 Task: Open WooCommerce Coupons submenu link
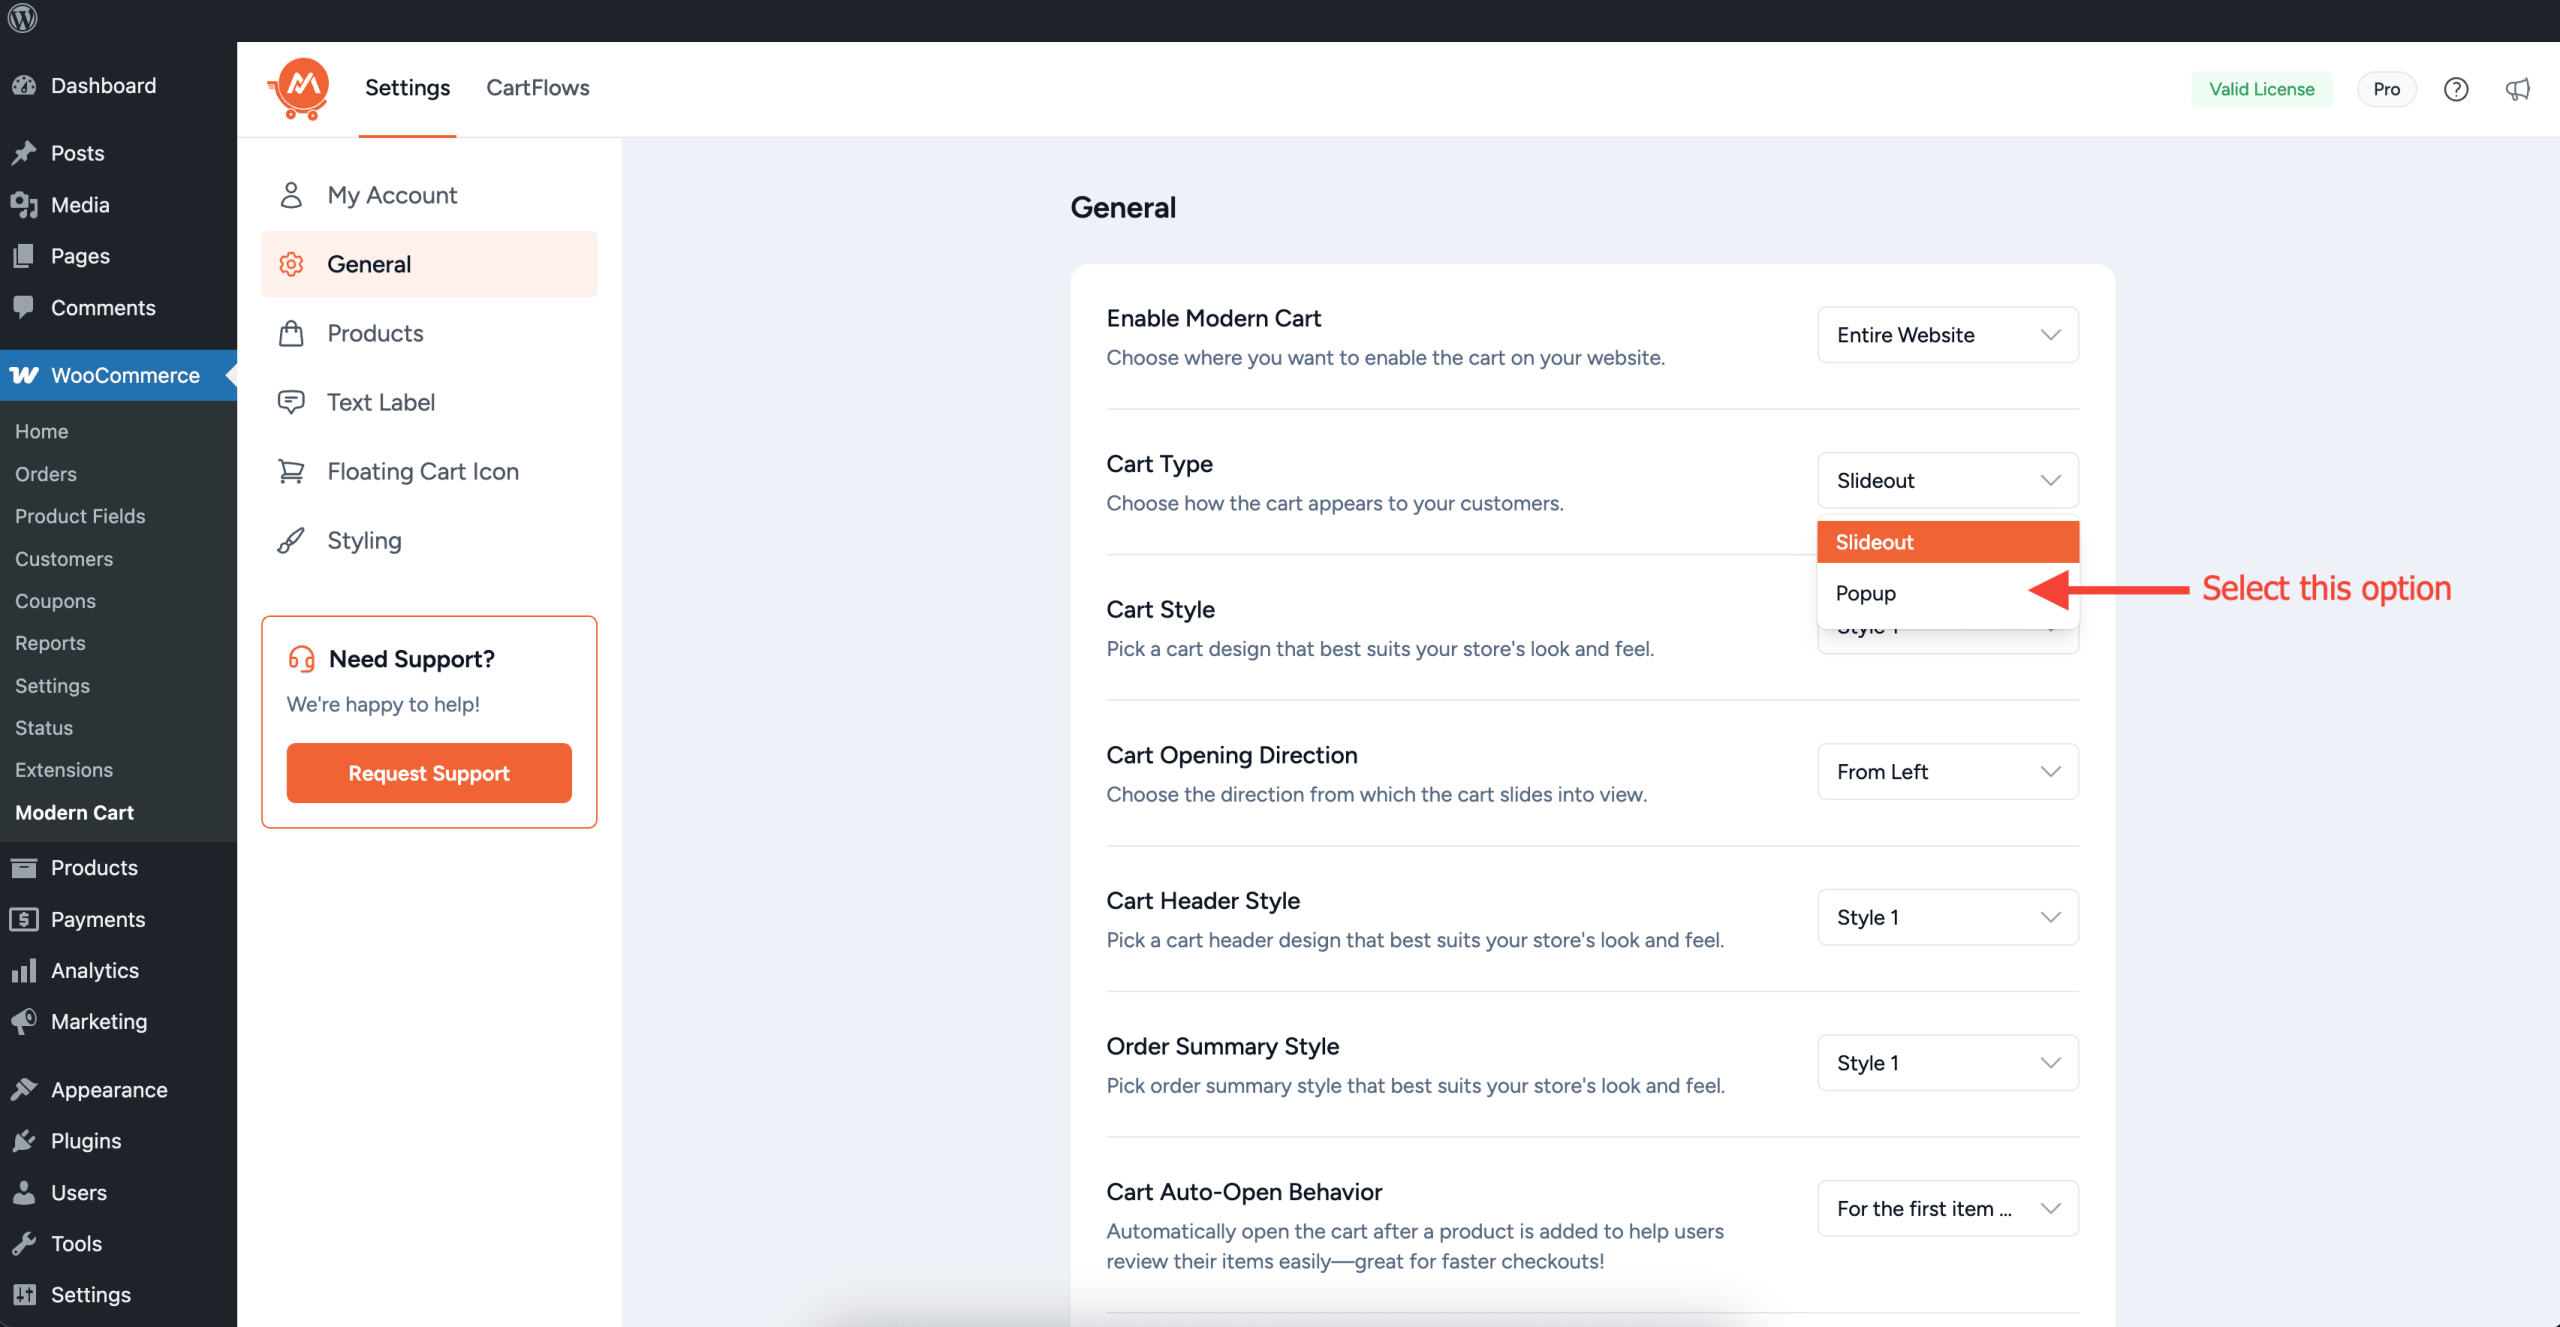tap(55, 601)
